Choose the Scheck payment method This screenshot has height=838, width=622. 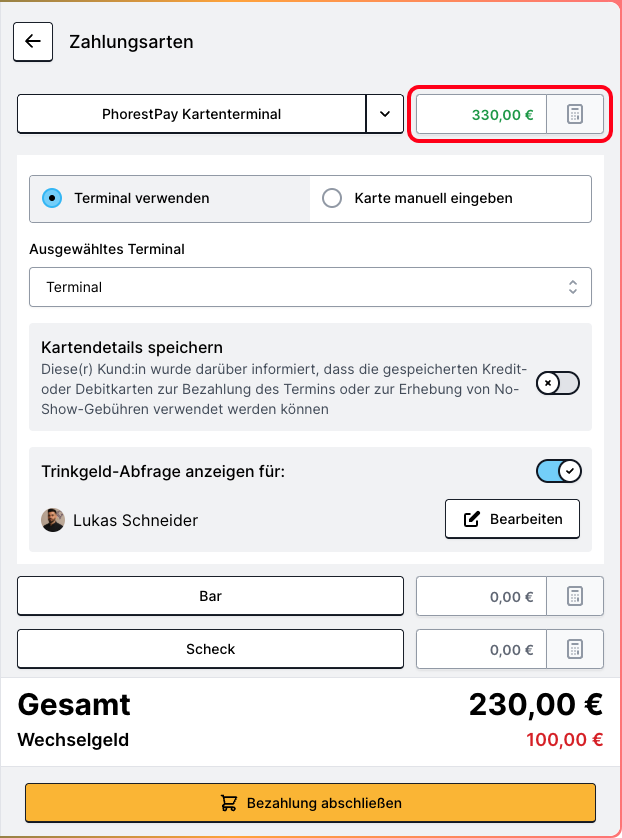(x=210, y=649)
